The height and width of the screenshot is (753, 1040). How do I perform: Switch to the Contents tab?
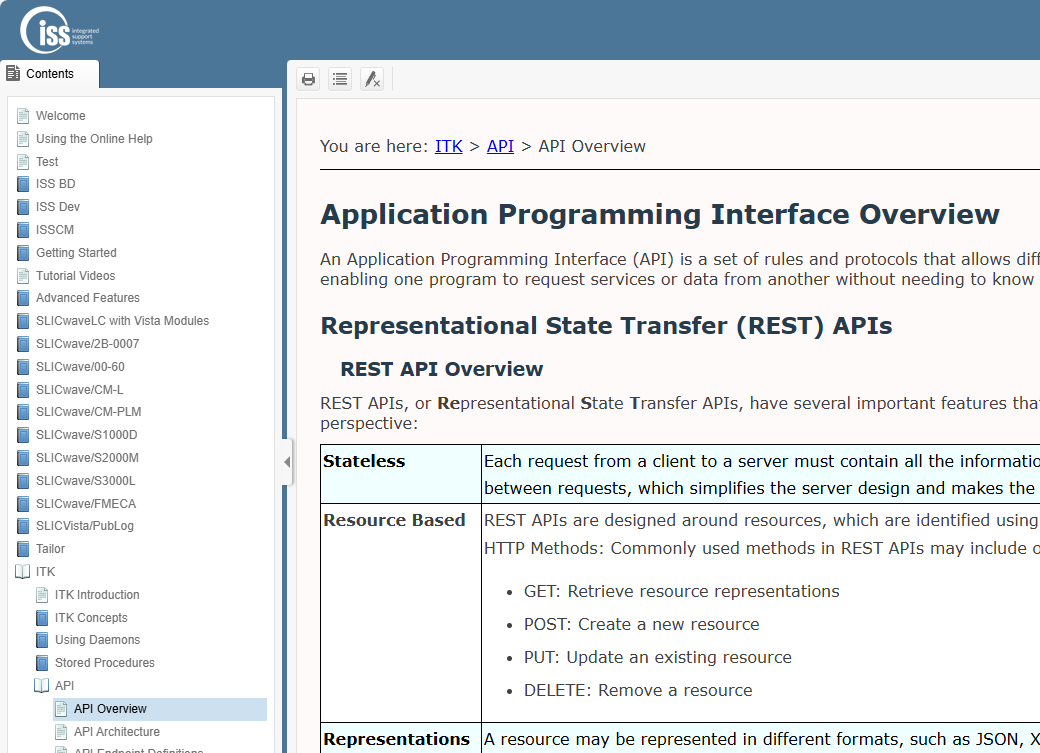[48, 73]
